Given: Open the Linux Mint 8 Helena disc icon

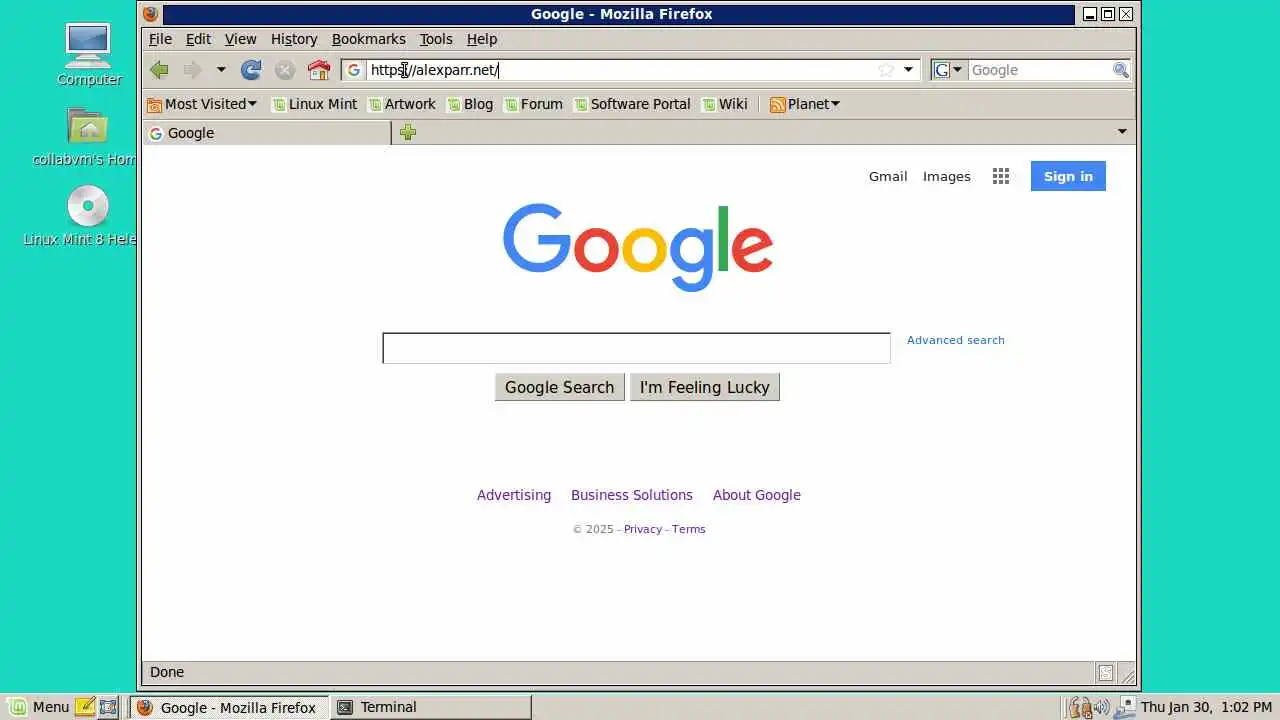Looking at the screenshot, I should (x=88, y=207).
